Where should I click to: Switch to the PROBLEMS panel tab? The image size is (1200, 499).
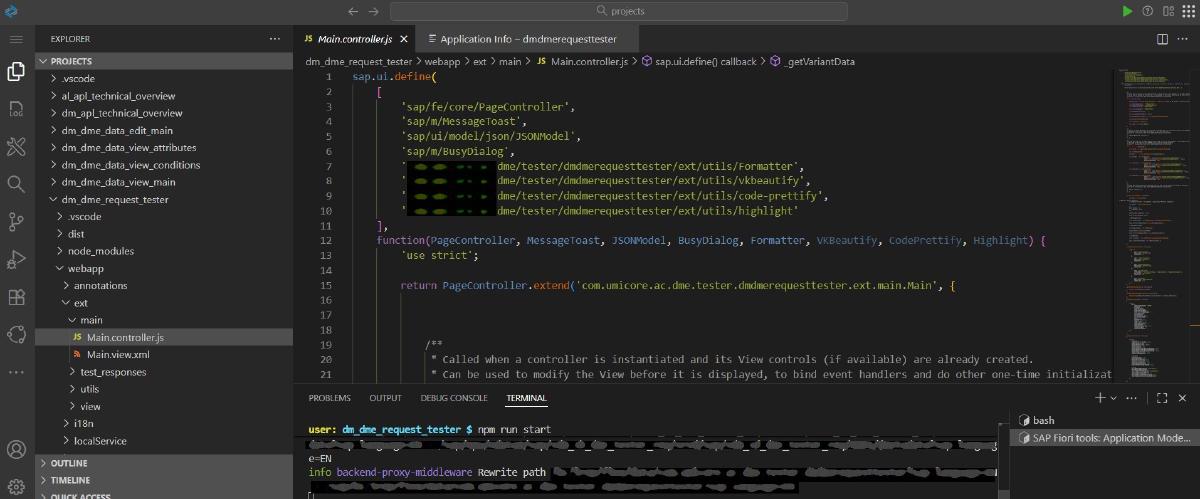pyautogui.click(x=329, y=398)
